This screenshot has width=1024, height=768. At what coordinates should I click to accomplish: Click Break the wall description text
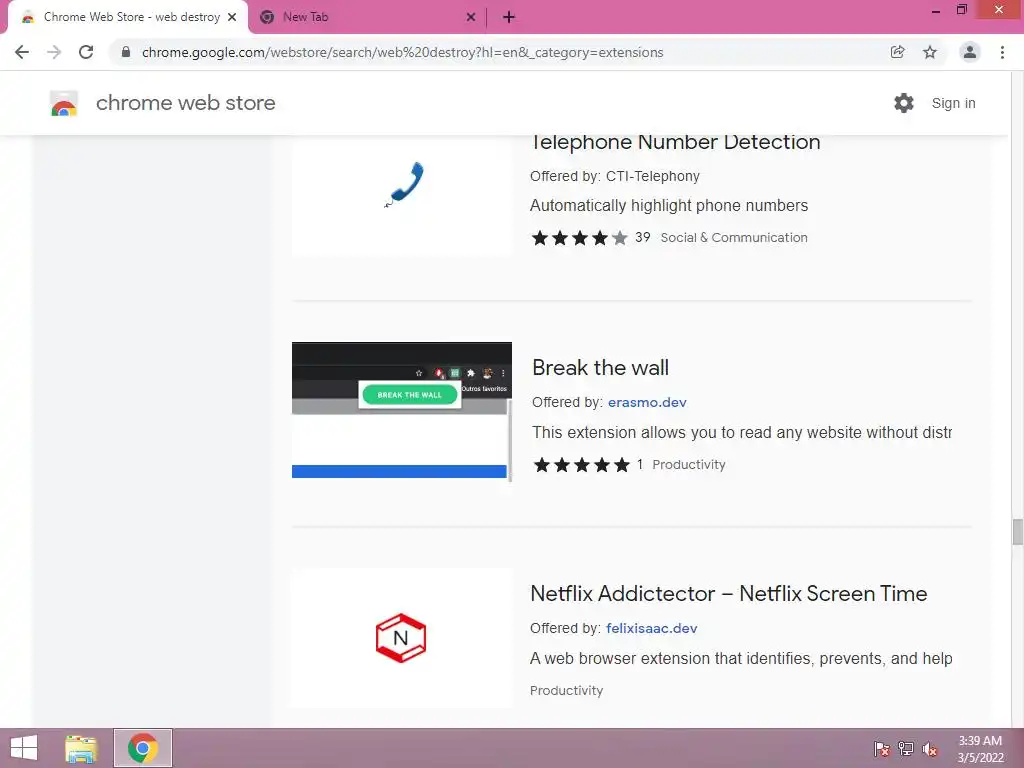pyautogui.click(x=742, y=432)
